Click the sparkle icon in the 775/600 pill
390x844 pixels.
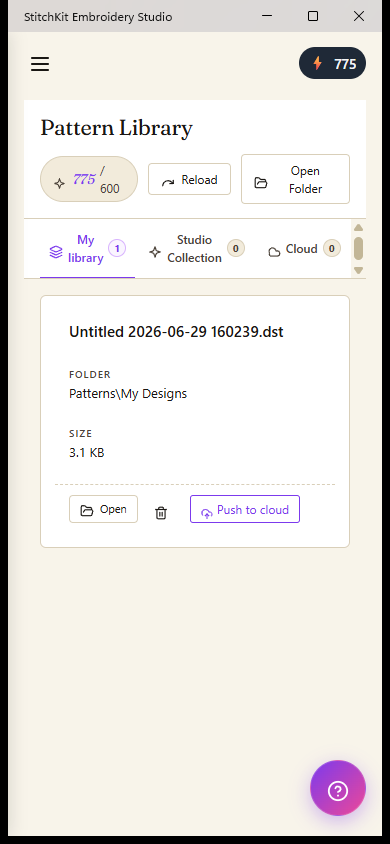click(60, 183)
